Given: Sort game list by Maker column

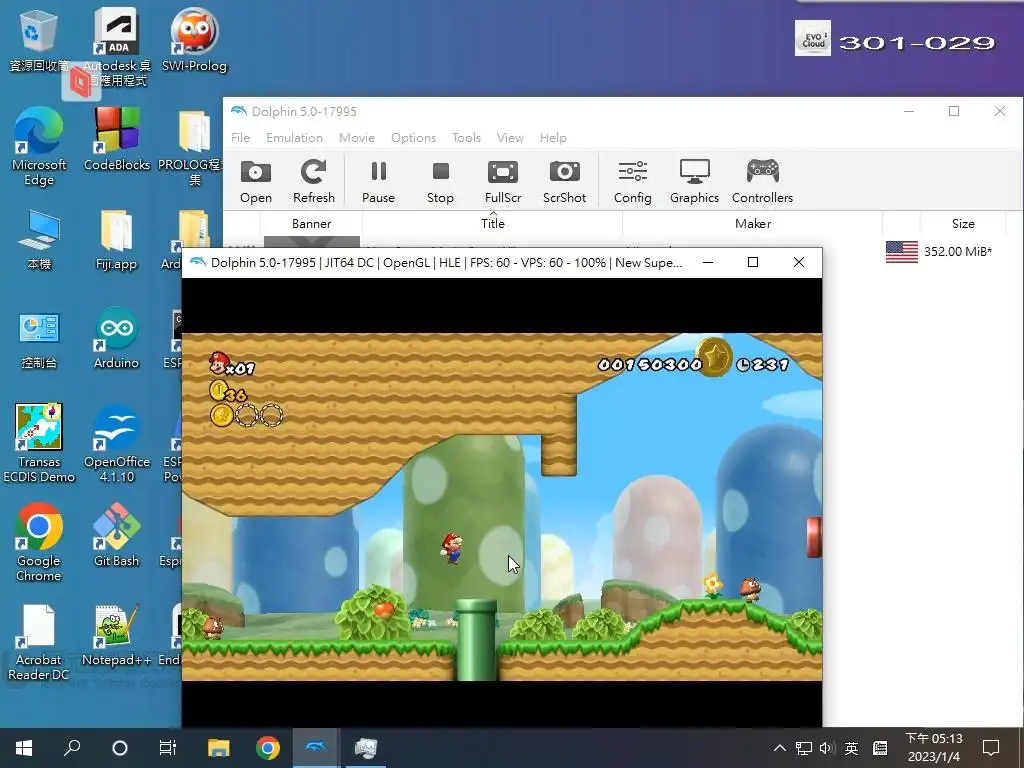Looking at the screenshot, I should [753, 223].
